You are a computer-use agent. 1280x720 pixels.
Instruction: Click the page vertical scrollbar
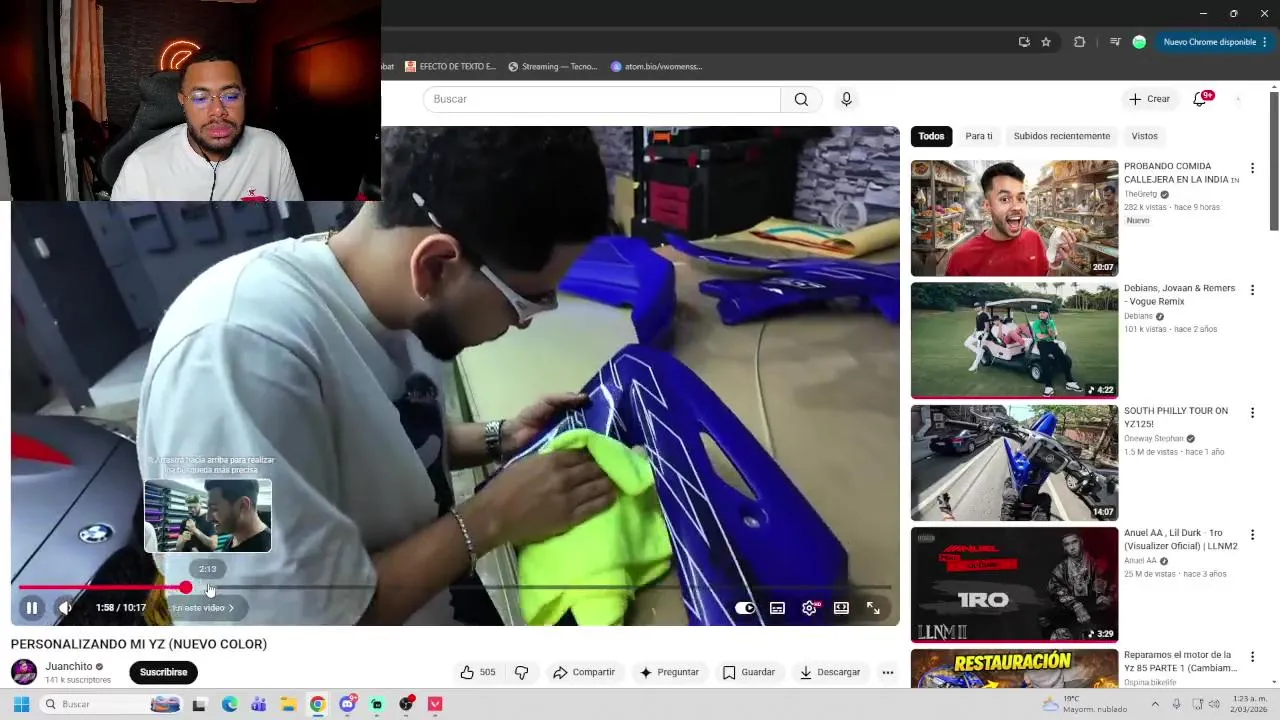click(x=1274, y=160)
